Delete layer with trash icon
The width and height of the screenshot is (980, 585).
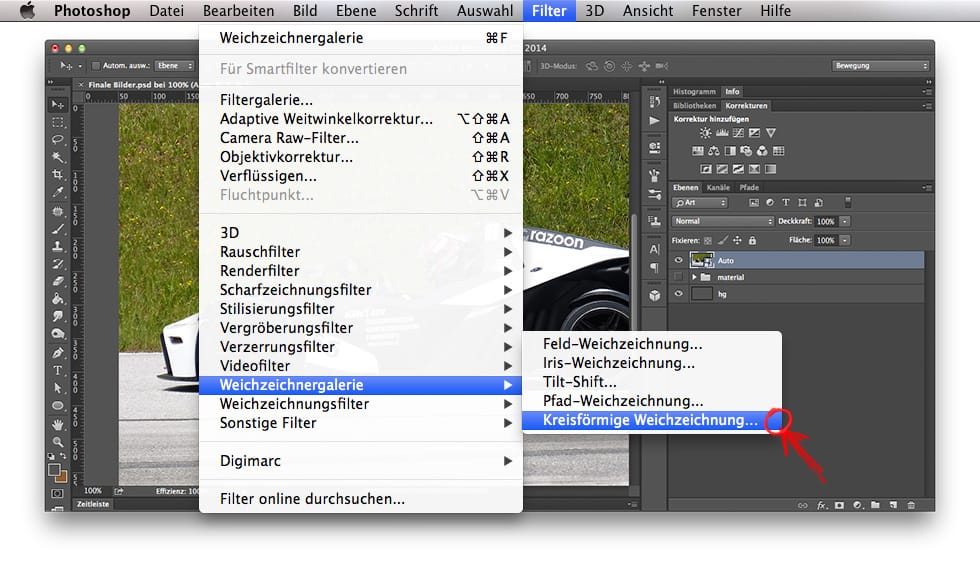point(911,505)
